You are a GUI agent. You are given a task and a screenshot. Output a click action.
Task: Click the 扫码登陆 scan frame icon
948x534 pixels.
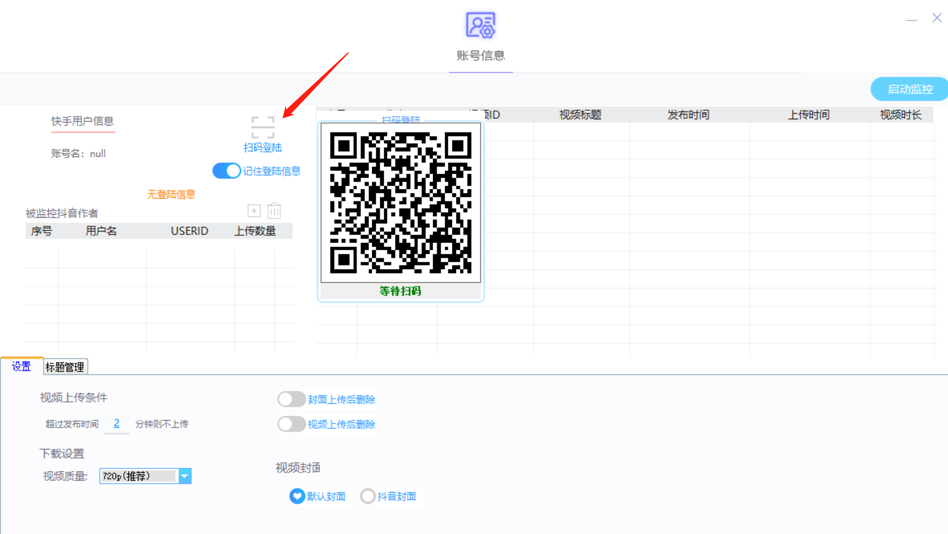tap(263, 128)
